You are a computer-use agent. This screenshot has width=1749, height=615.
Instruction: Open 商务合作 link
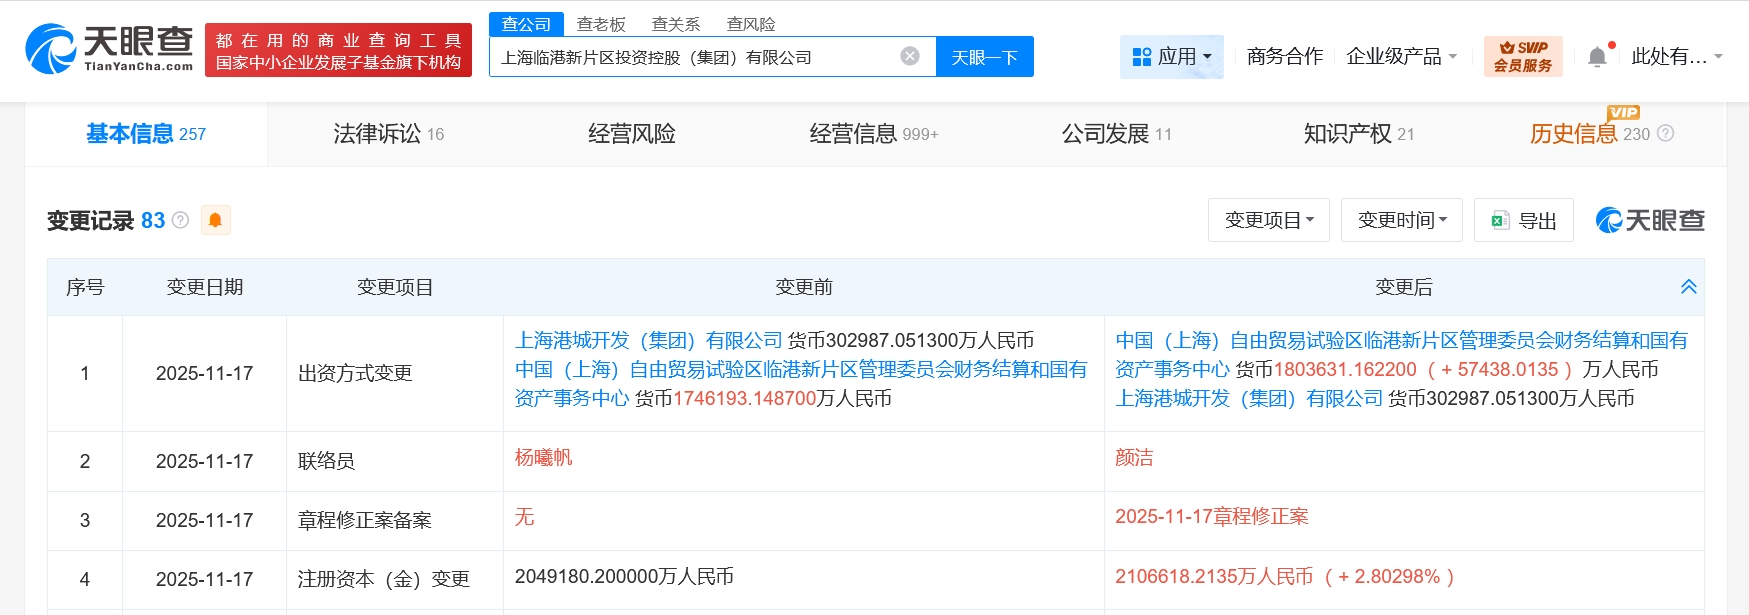pyautogui.click(x=1284, y=57)
